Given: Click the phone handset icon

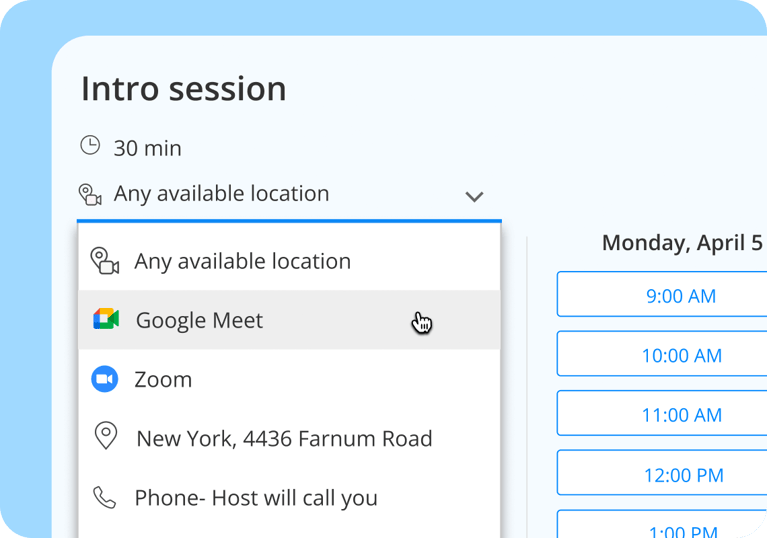Looking at the screenshot, I should pos(105,497).
